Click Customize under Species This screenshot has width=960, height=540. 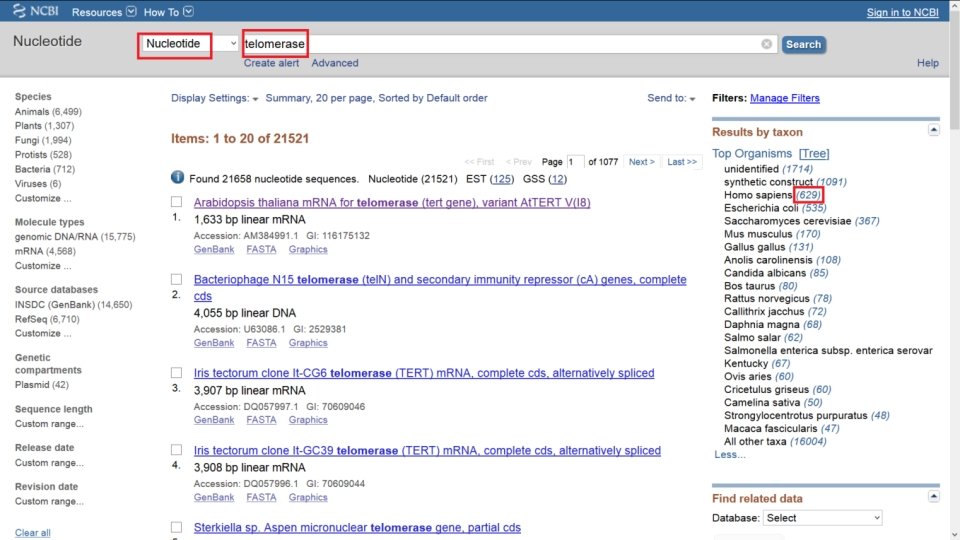43,198
